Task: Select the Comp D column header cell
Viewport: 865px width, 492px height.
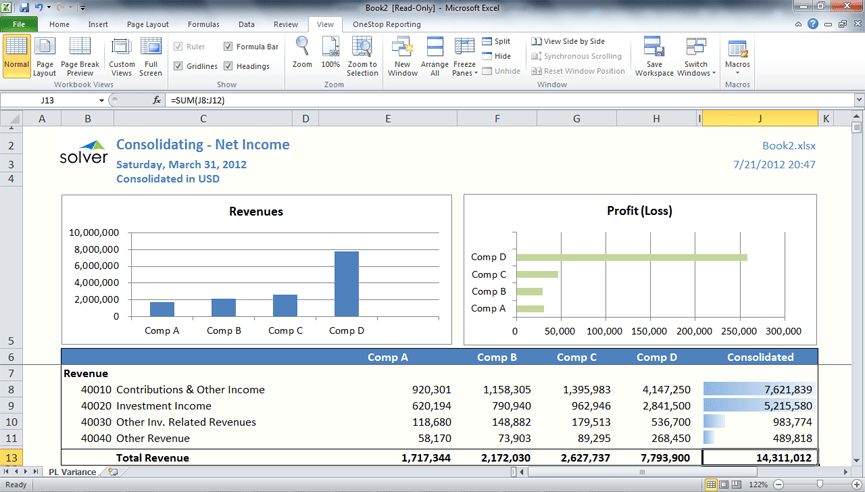Action: point(656,357)
